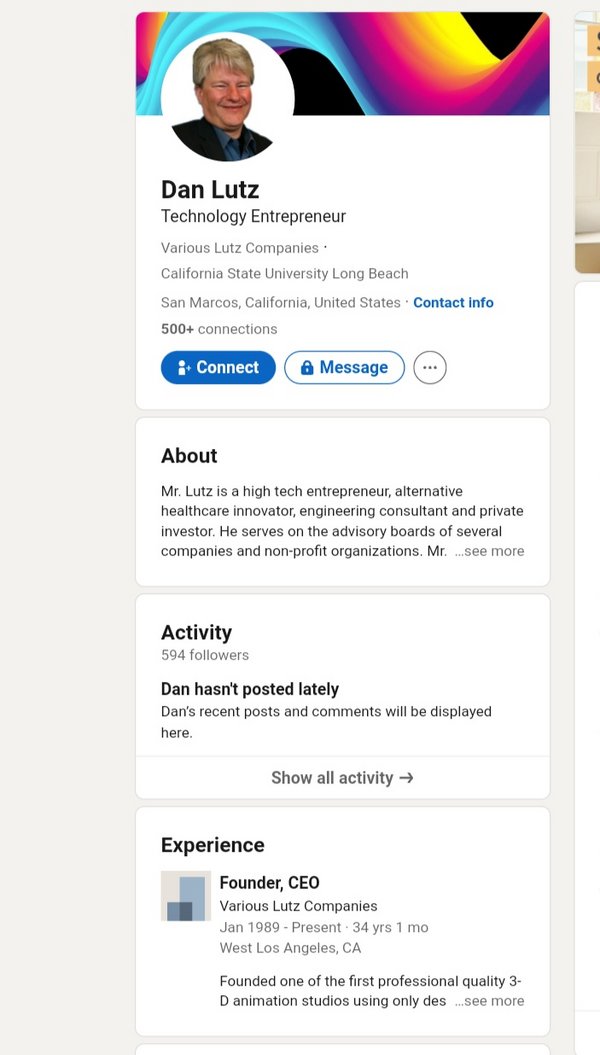Click the arrow beside Show all activity
This screenshot has width=600, height=1055.
click(406, 778)
